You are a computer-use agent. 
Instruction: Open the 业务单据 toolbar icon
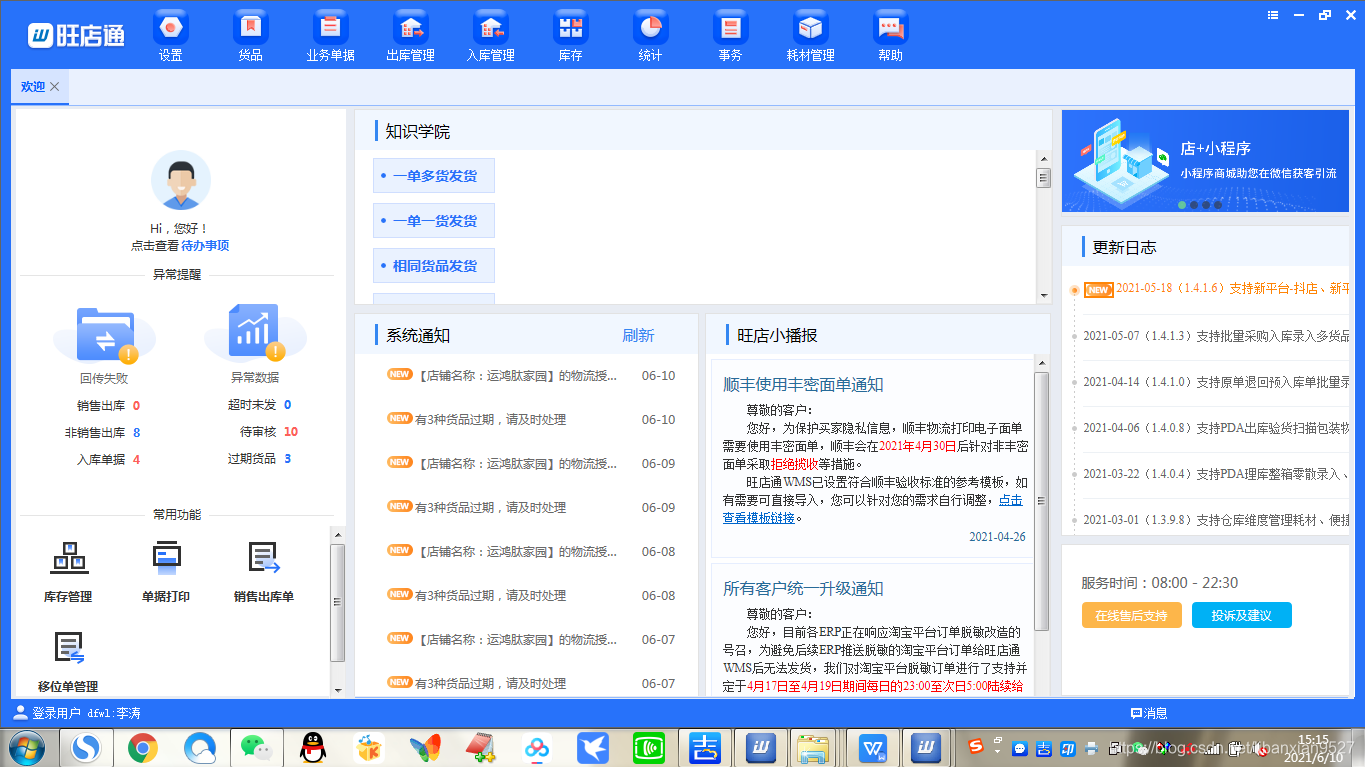[x=331, y=27]
